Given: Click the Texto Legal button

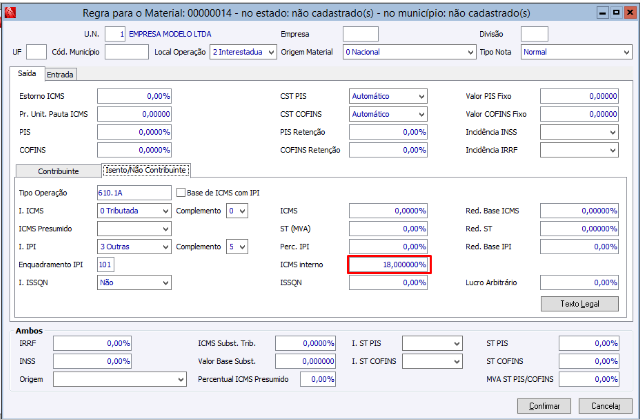Looking at the screenshot, I should point(580,304).
